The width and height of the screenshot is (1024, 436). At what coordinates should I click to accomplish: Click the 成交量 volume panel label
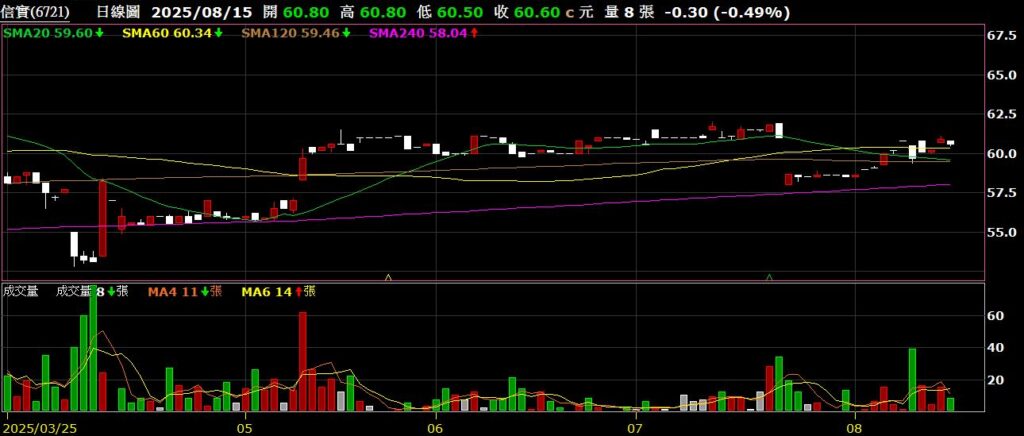tap(21, 292)
